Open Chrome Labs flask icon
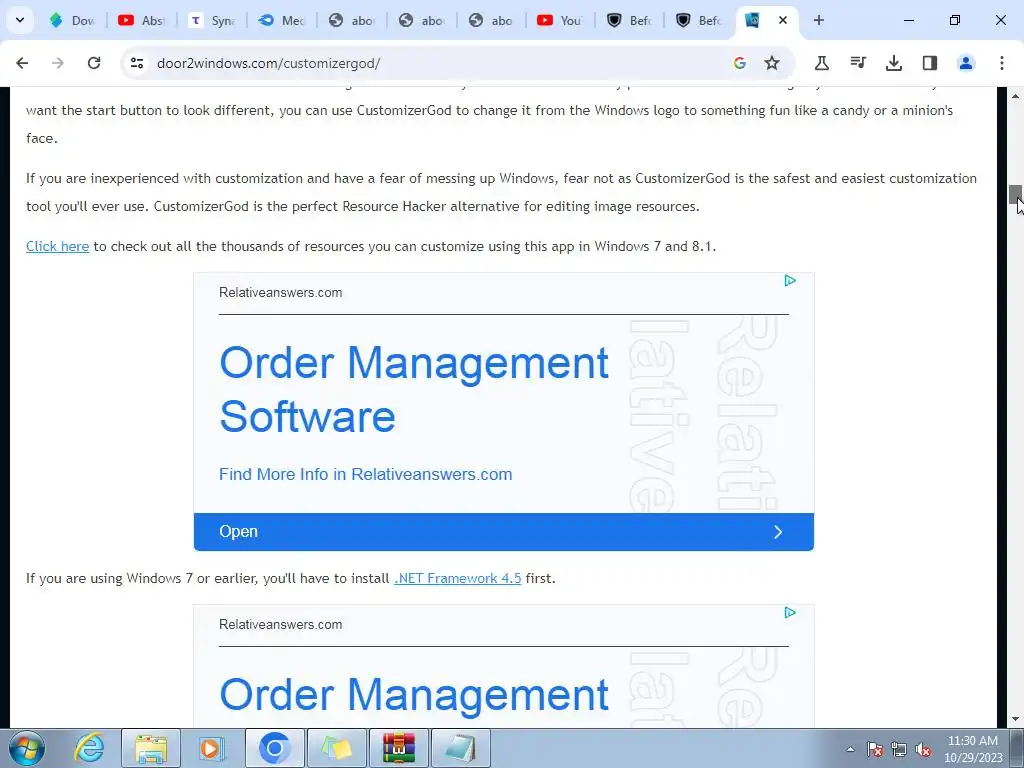 tap(822, 63)
